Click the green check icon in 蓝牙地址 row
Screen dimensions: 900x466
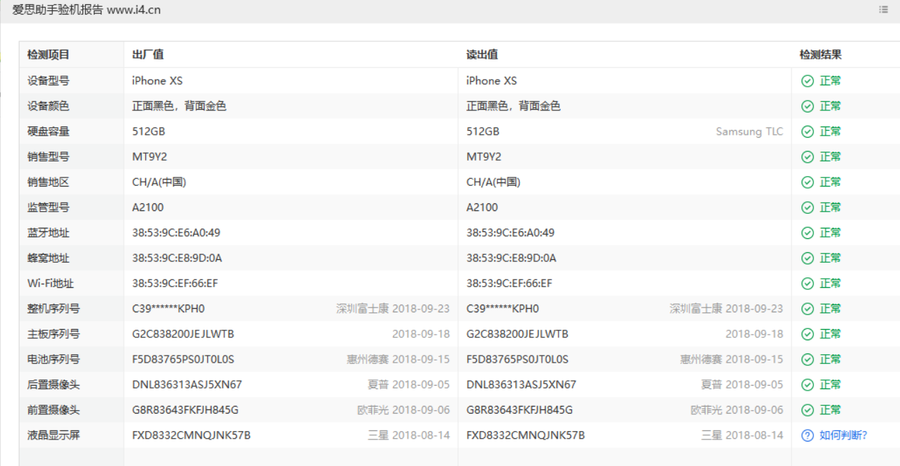pos(808,232)
